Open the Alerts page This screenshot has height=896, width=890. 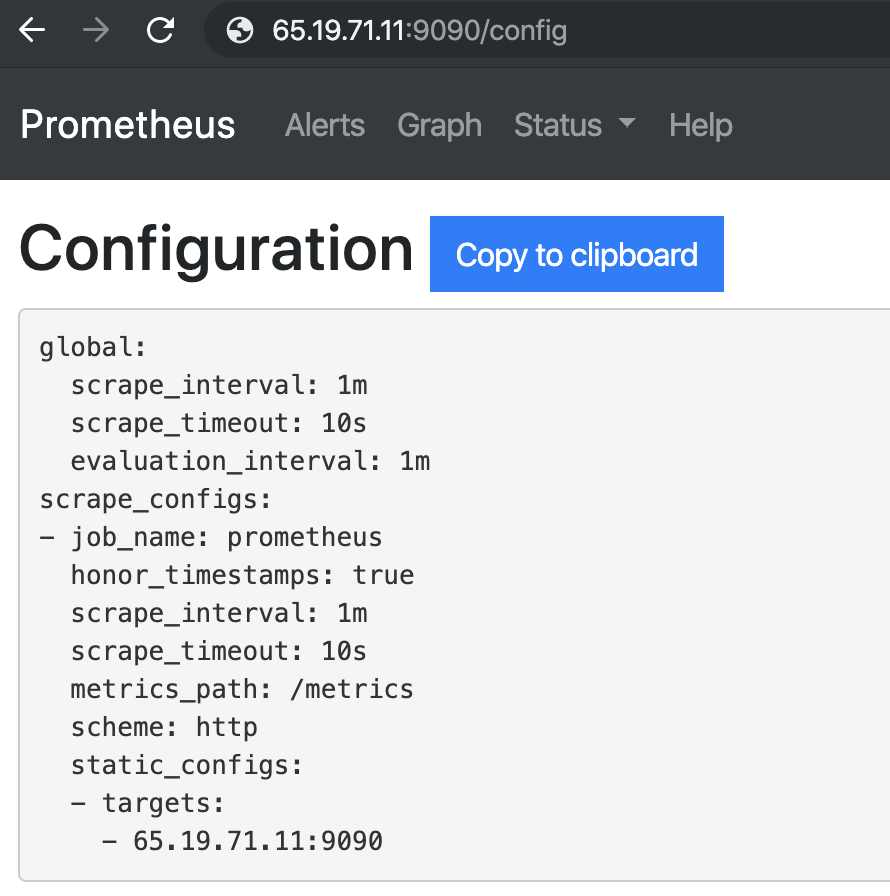325,125
